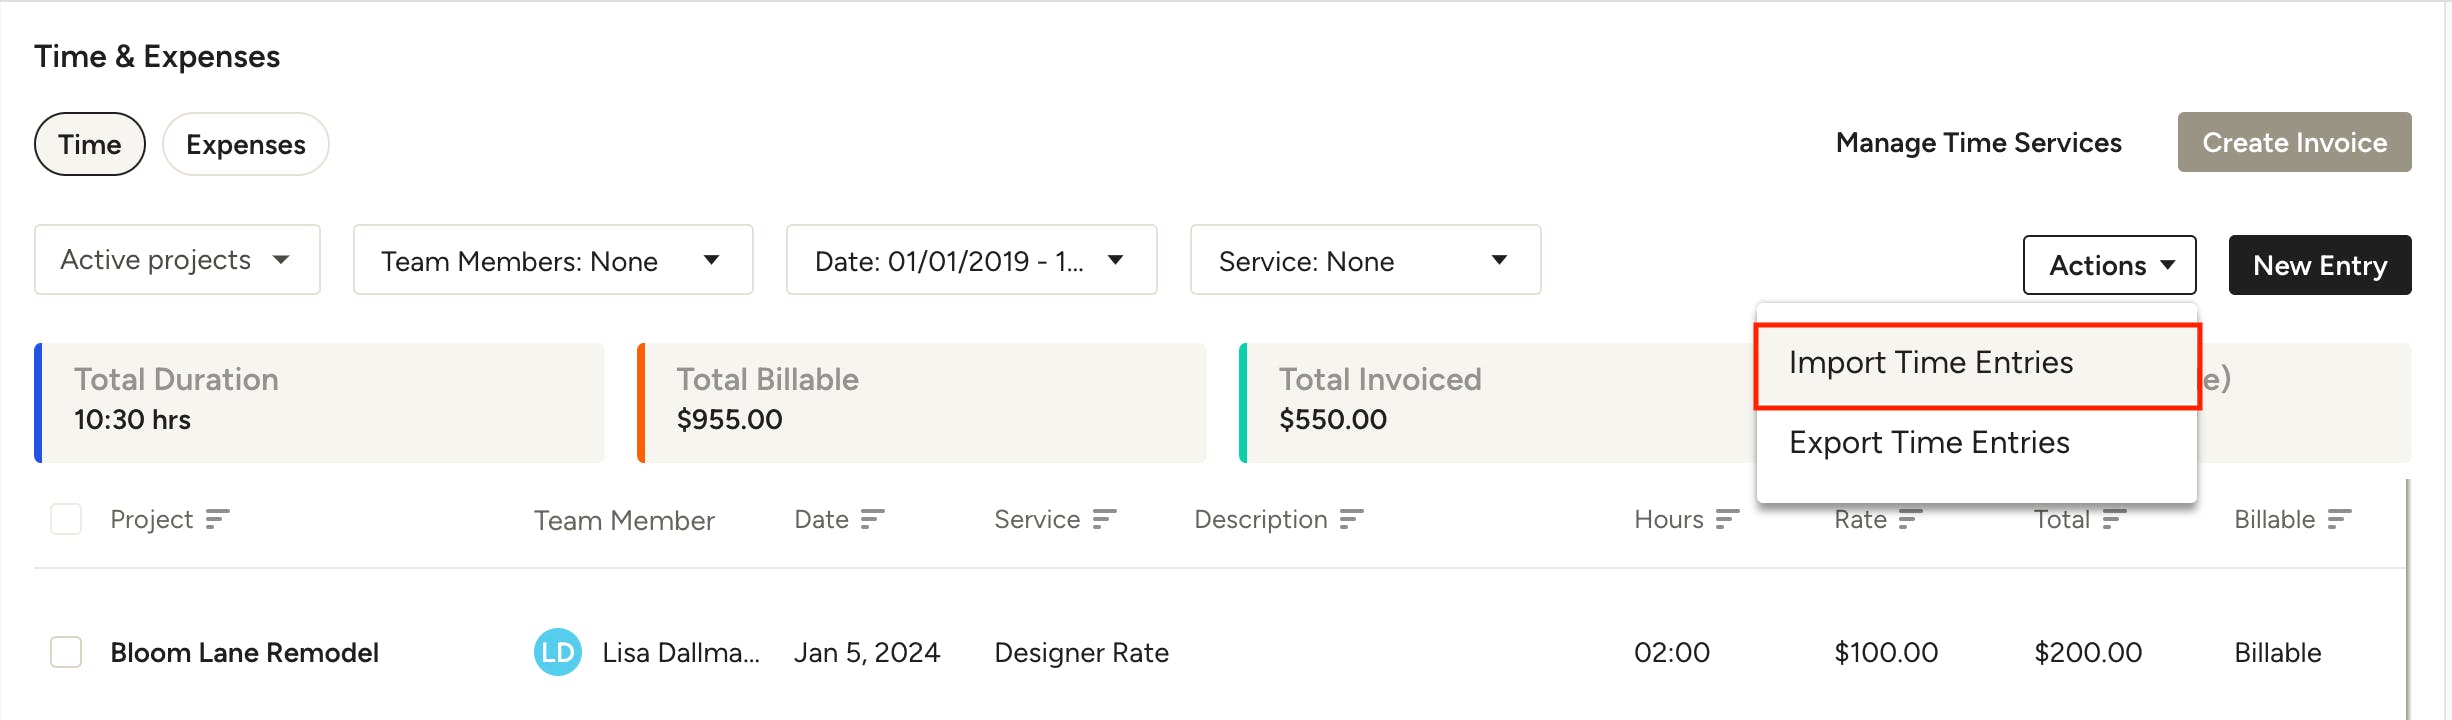Sort by Billable column icon
2452x720 pixels.
coord(2339,519)
